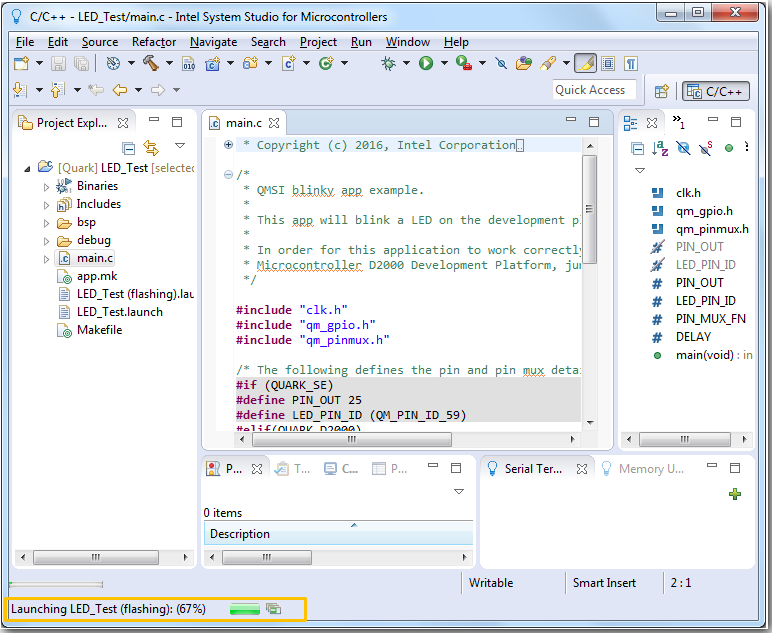772x633 pixels.
Task: Open dropdown next to Debug bug icon
Action: (406, 63)
